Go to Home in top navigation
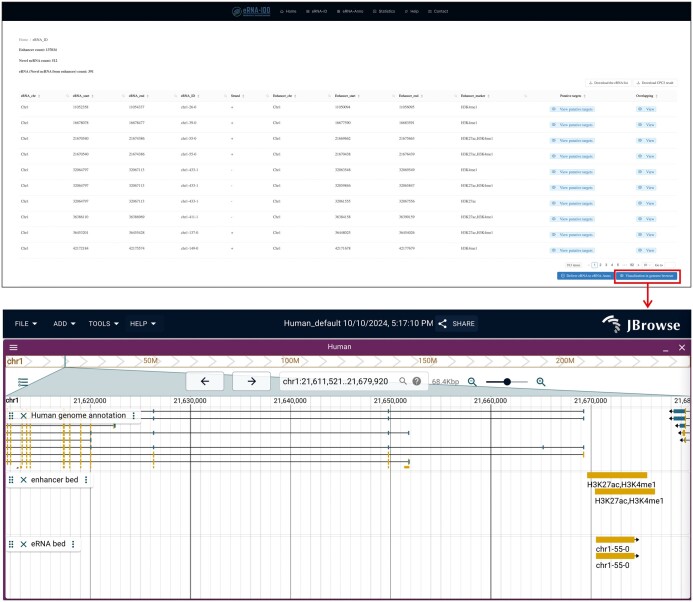 288,11
